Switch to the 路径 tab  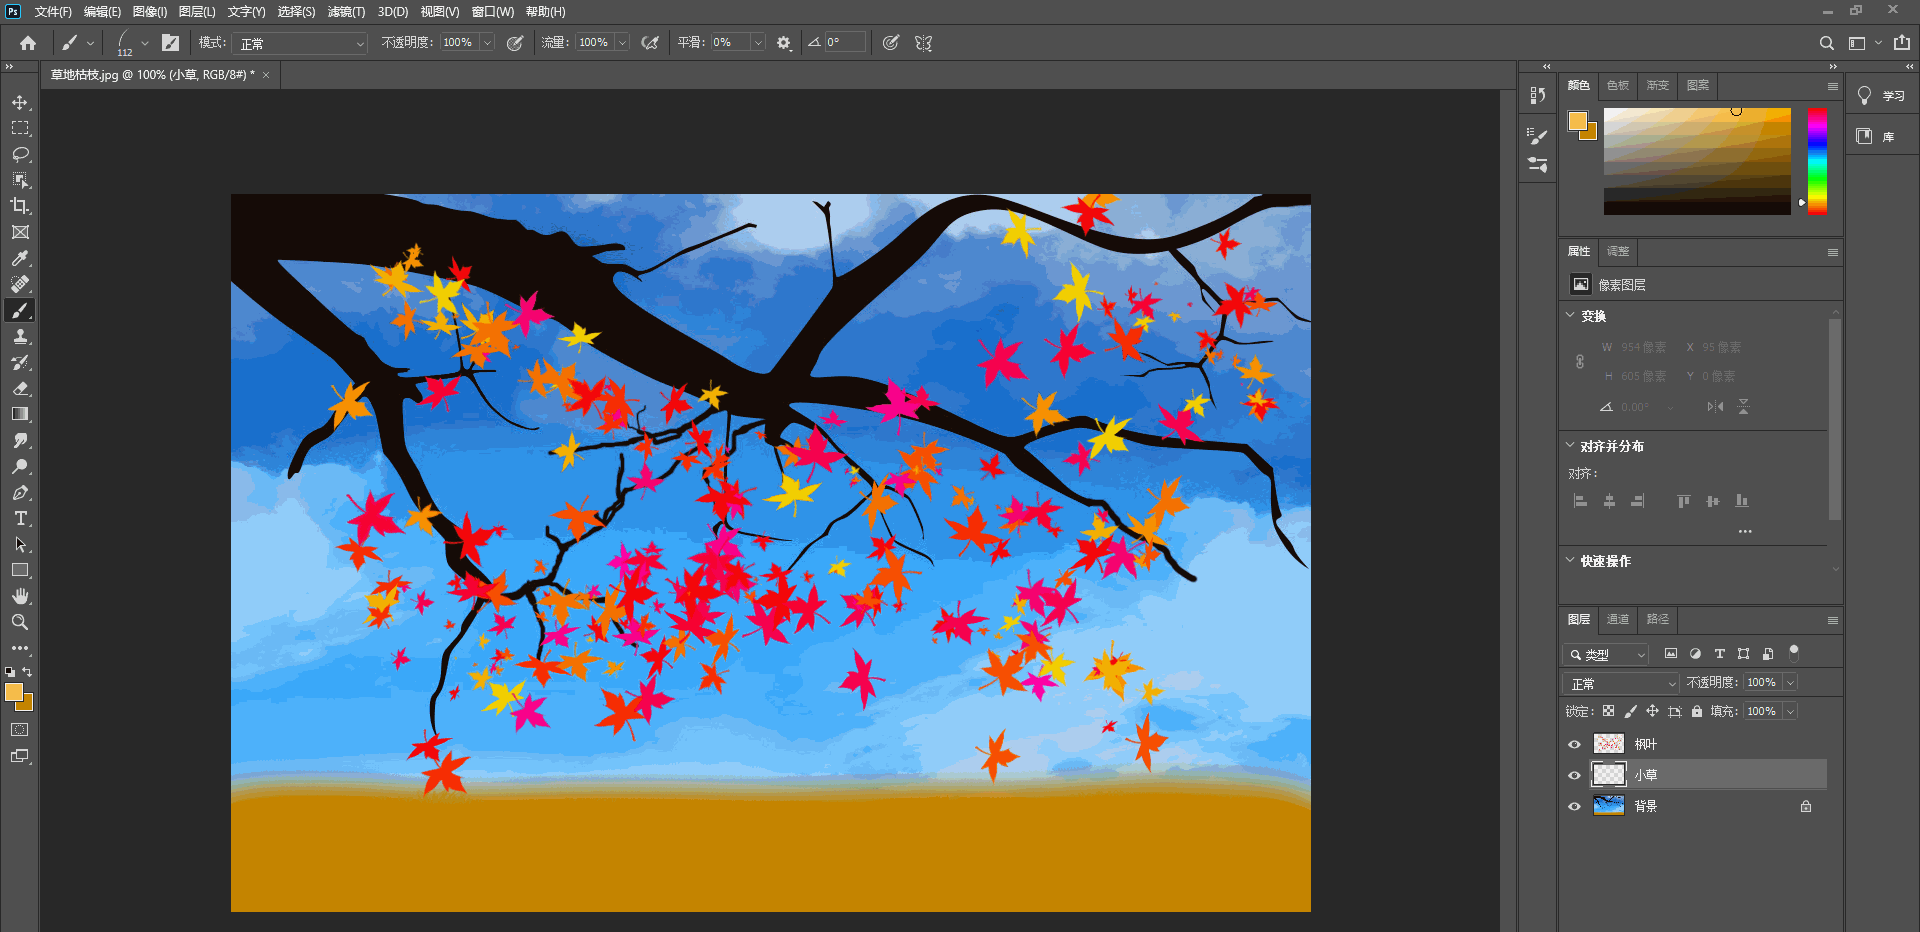(1658, 619)
